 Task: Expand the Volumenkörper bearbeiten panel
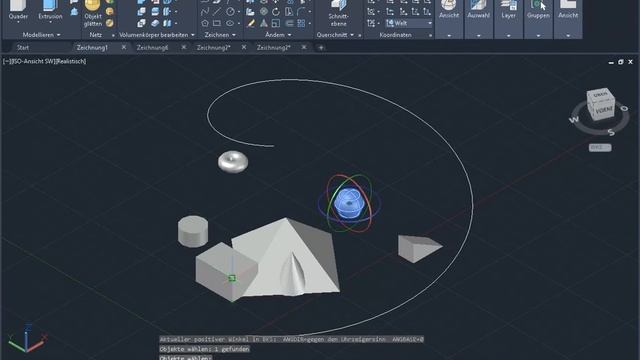pos(157,35)
